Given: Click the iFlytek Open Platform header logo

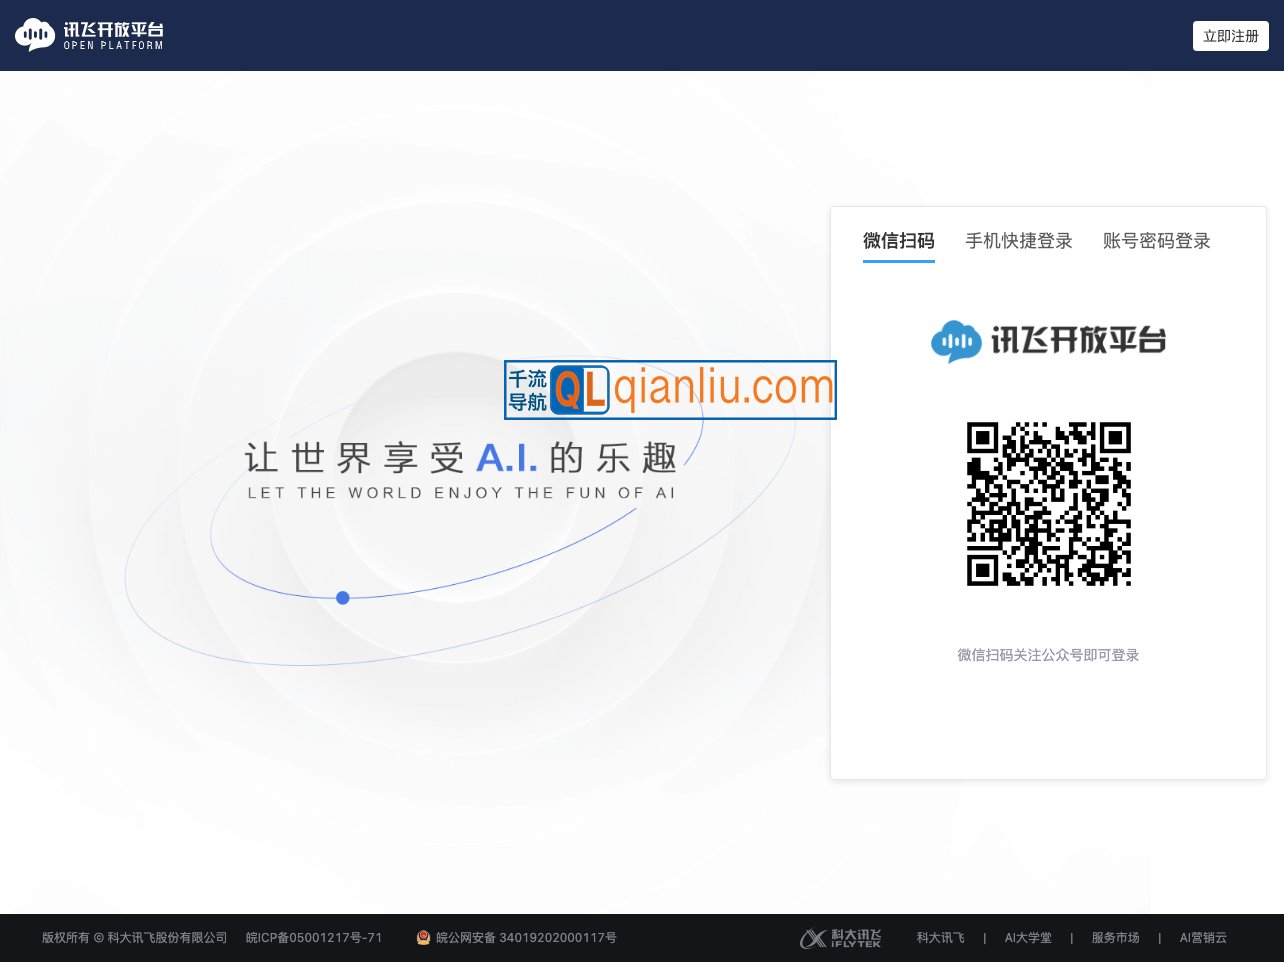Looking at the screenshot, I should pos(89,35).
